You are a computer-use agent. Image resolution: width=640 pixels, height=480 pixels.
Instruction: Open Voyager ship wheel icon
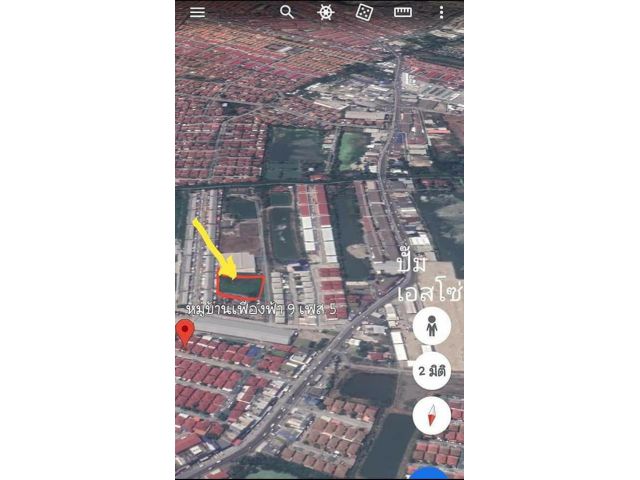pos(326,12)
